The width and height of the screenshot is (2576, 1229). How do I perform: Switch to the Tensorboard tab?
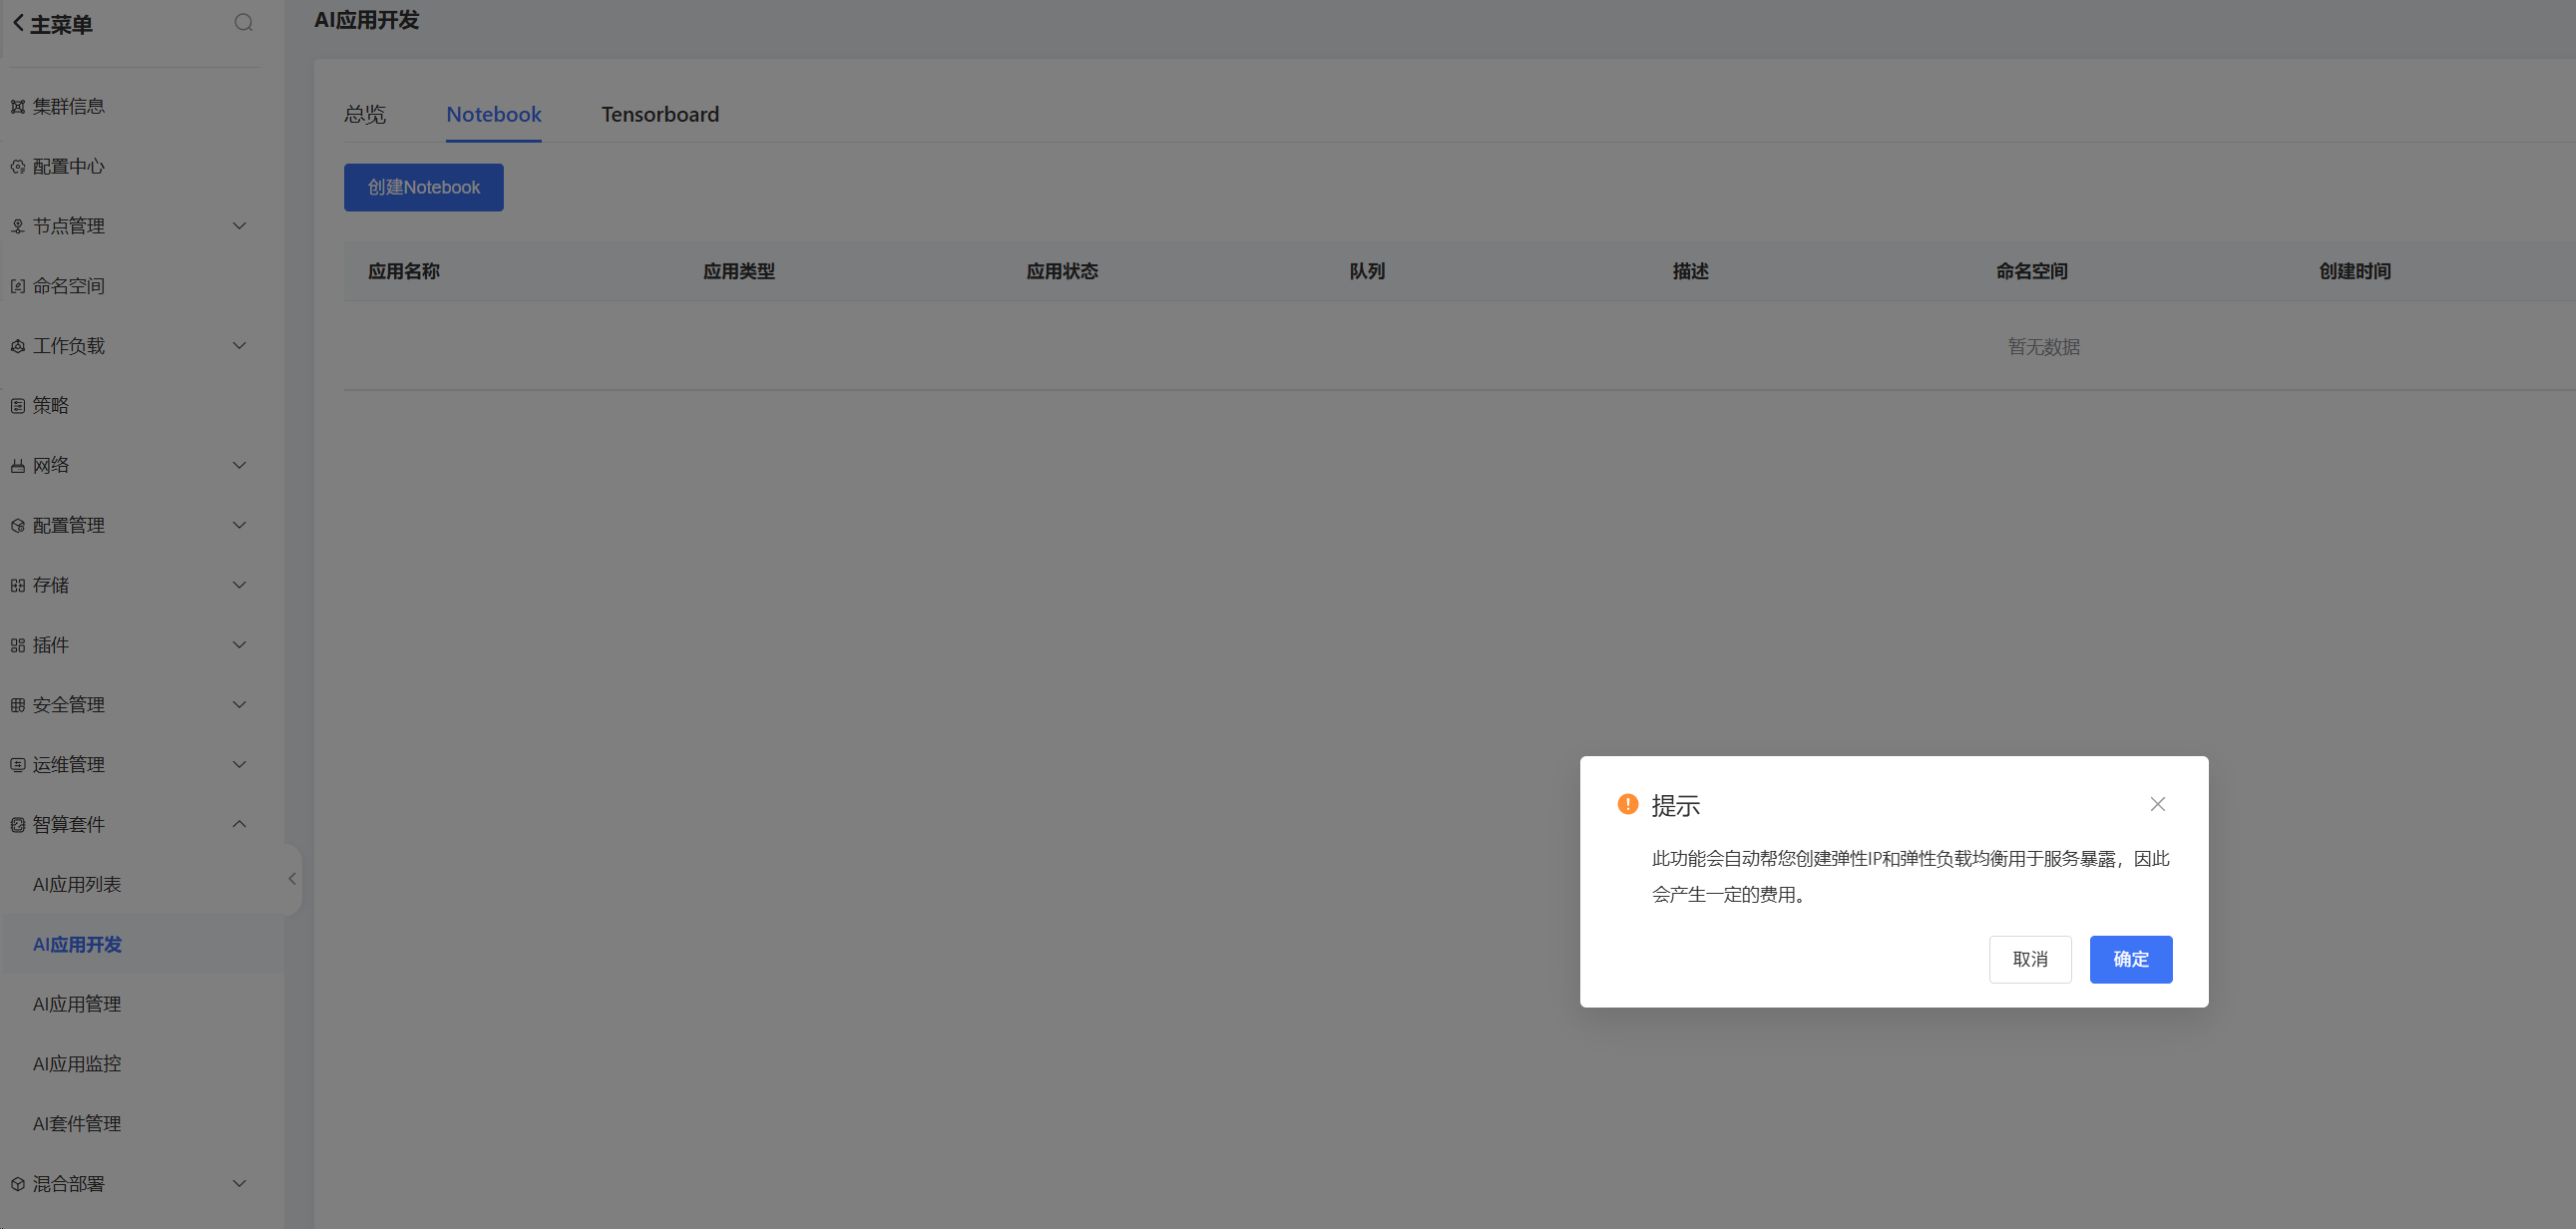tap(659, 115)
